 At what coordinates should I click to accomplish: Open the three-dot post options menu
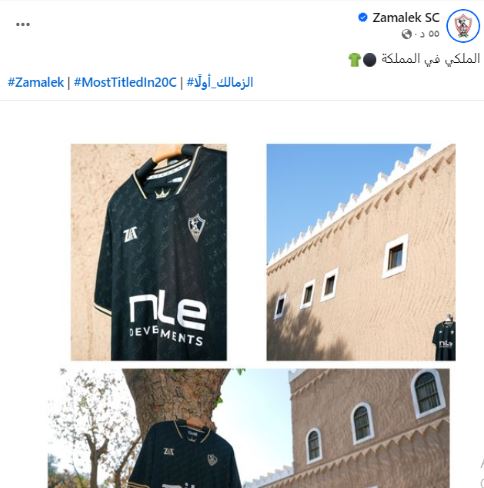23,24
